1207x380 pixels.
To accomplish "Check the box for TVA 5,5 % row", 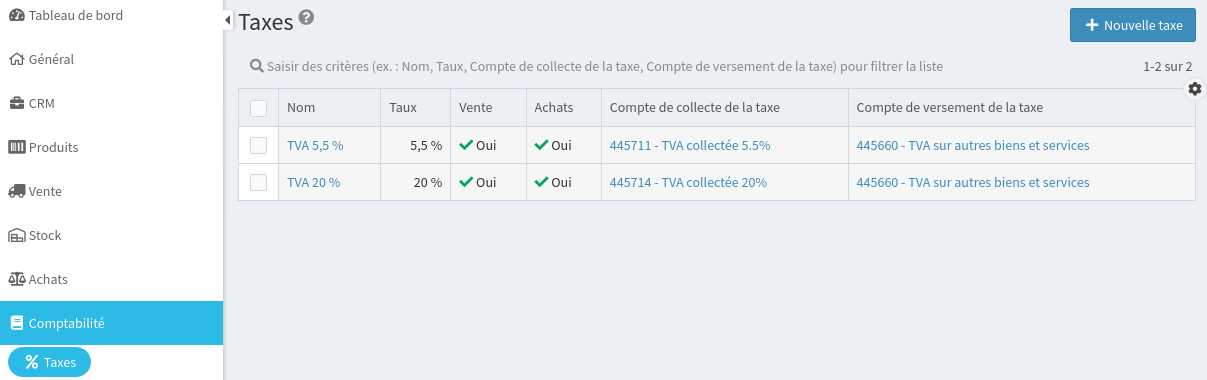I will tap(258, 145).
